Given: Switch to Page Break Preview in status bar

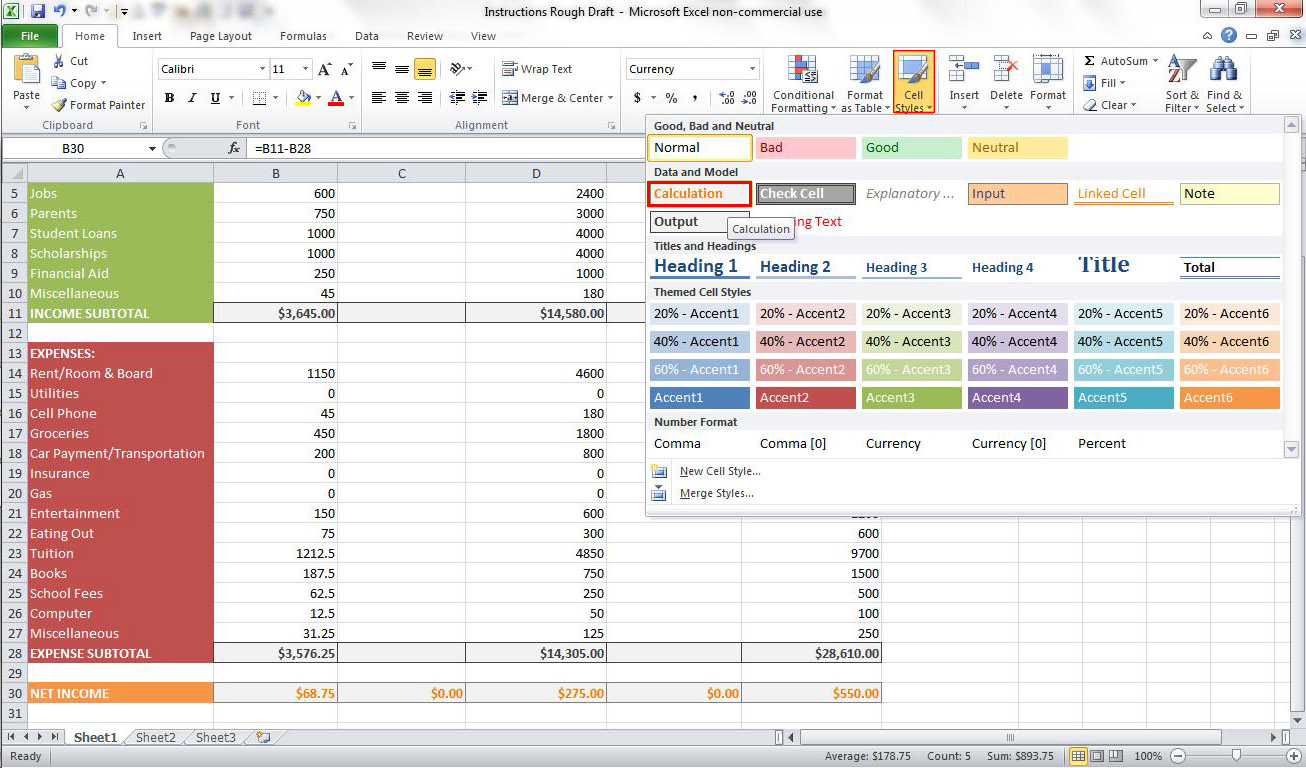Looking at the screenshot, I should 1118,756.
